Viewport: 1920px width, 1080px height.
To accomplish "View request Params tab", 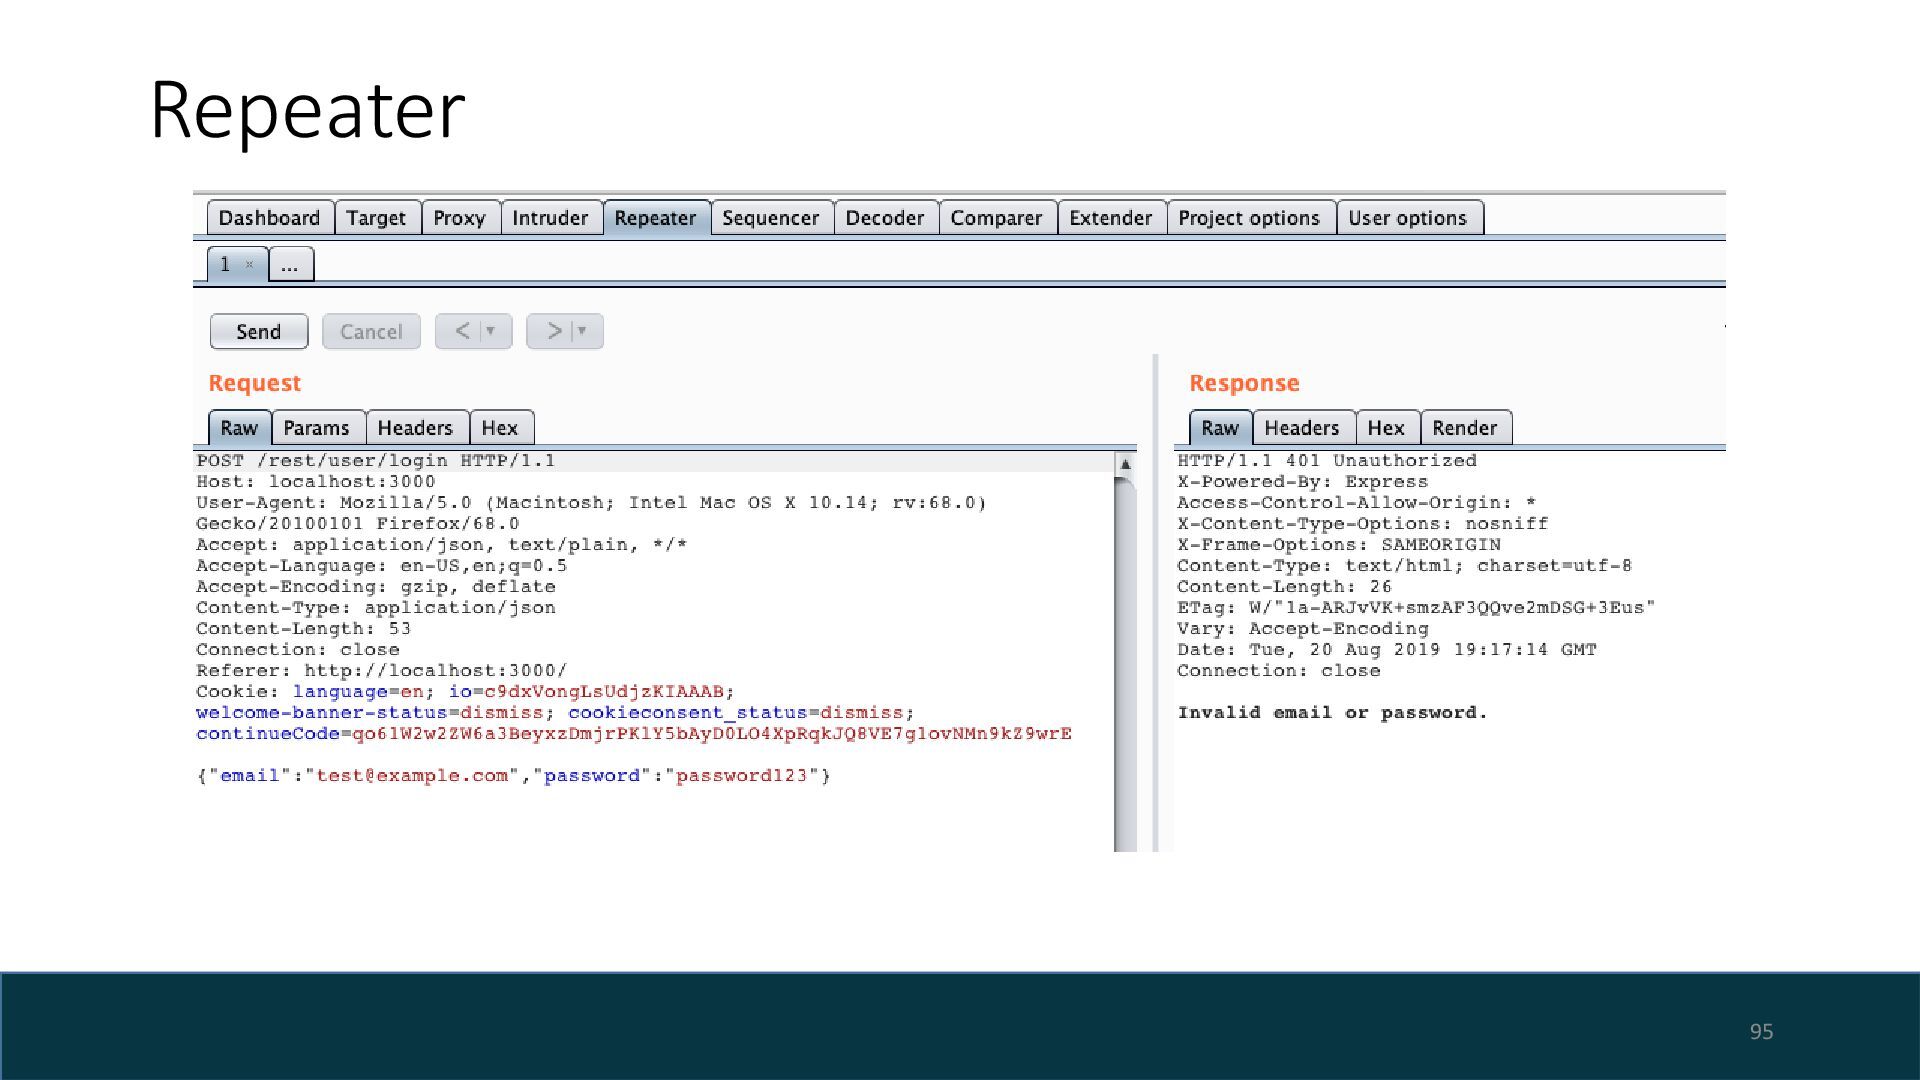I will pyautogui.click(x=316, y=428).
